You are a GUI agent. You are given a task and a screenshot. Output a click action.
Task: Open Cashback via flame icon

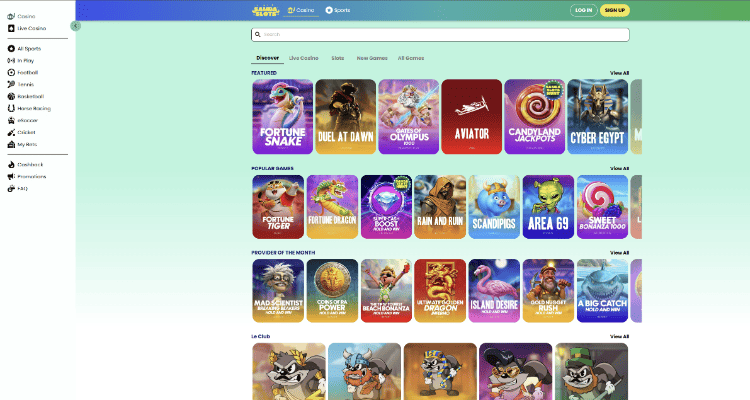point(11,164)
